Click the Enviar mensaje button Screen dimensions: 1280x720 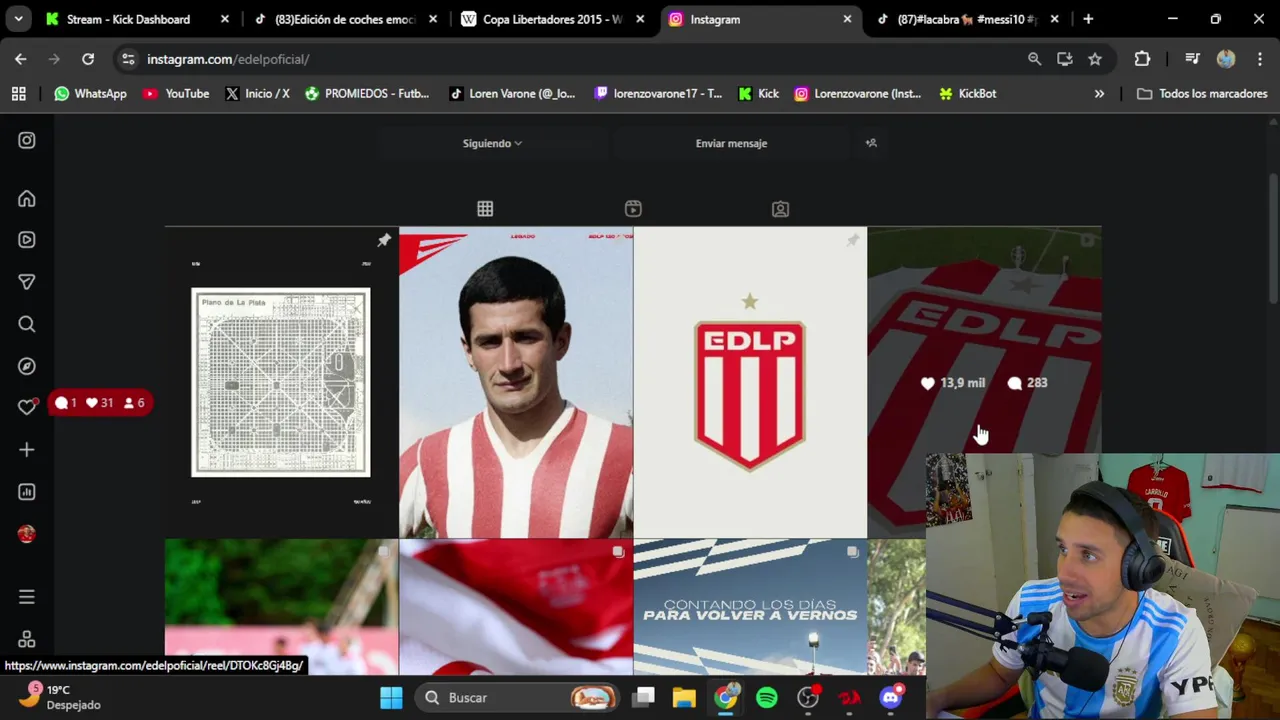[x=731, y=143]
